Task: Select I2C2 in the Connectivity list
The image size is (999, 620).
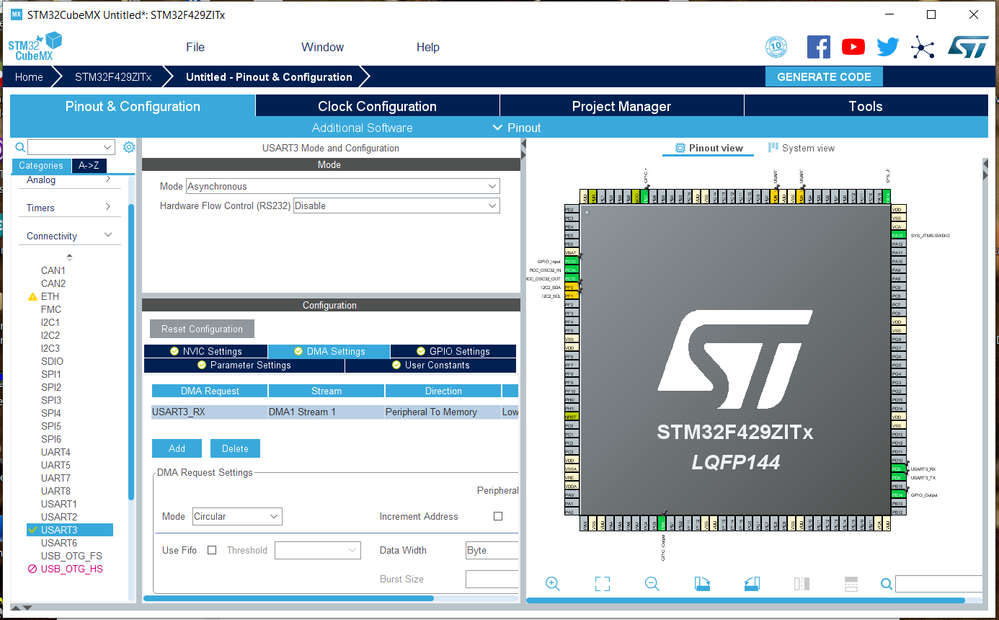Action: (50, 335)
